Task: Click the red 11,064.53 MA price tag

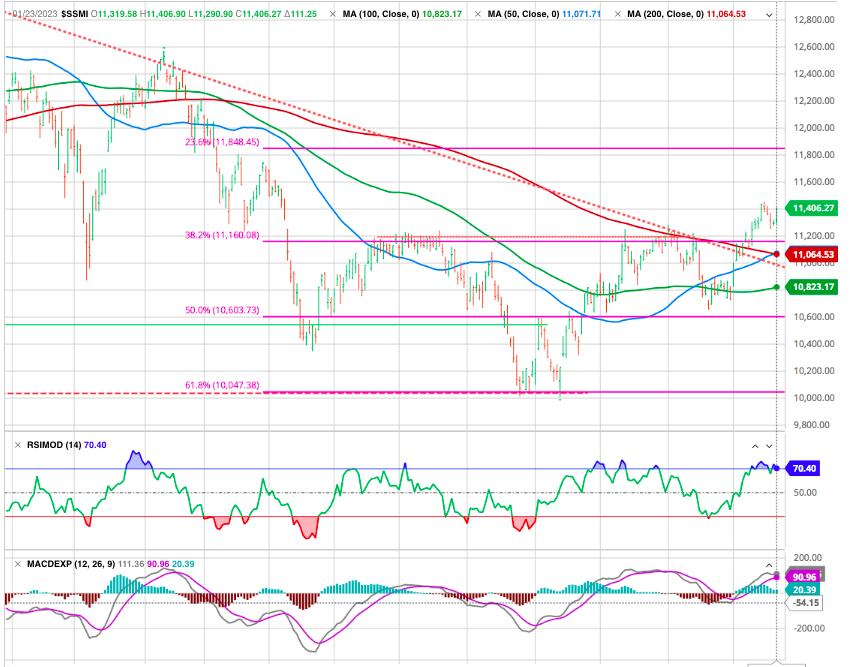Action: coord(815,255)
